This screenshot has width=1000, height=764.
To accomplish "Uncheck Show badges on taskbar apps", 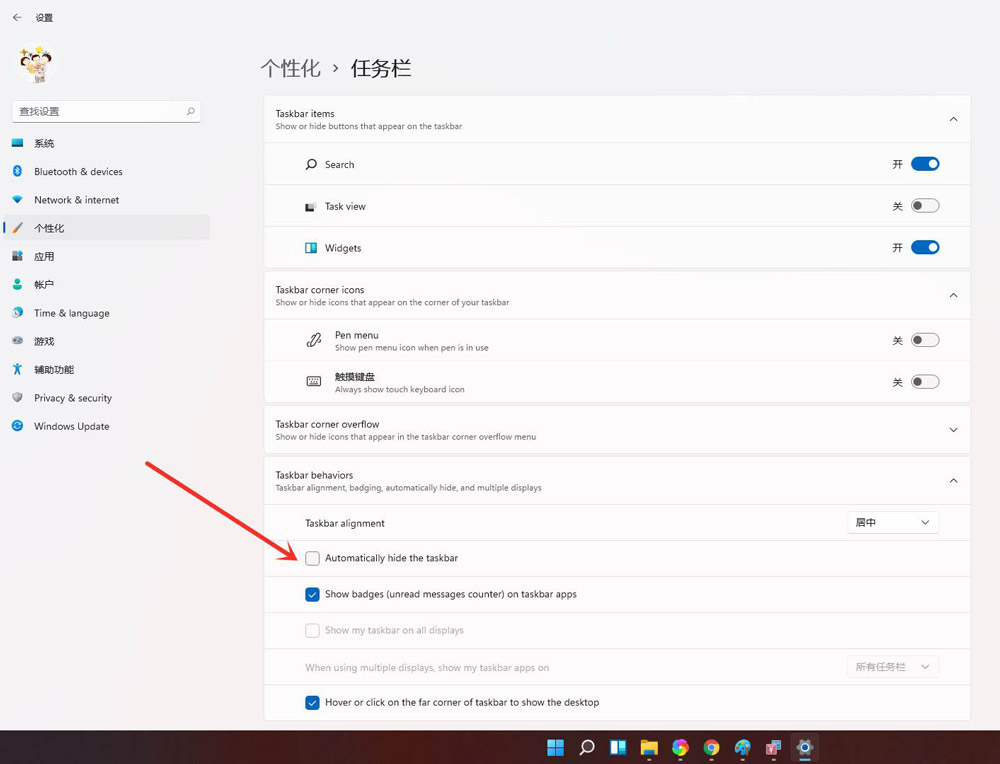I will (313, 594).
